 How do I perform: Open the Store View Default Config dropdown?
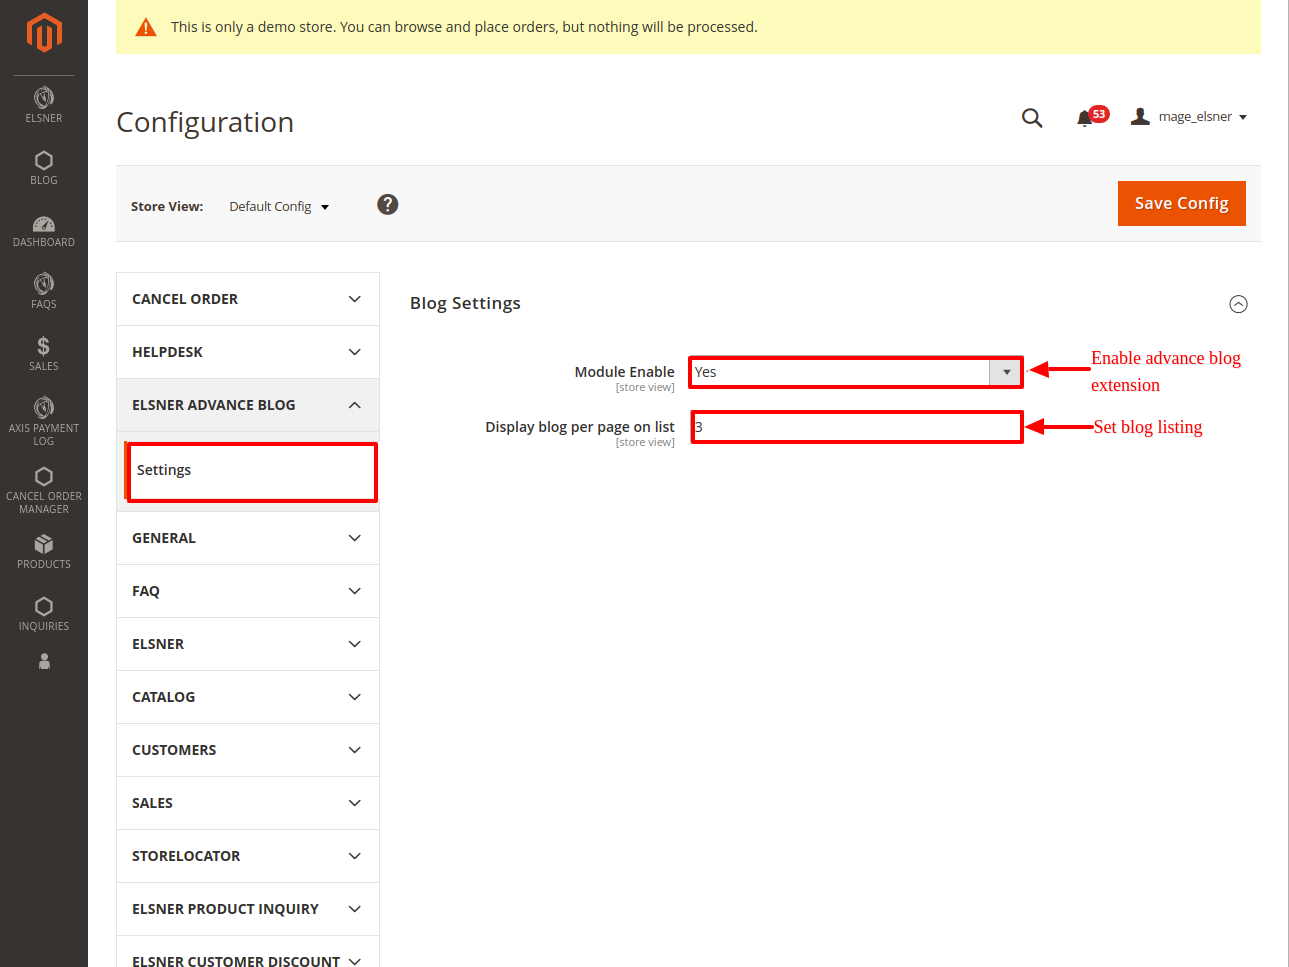(x=279, y=207)
